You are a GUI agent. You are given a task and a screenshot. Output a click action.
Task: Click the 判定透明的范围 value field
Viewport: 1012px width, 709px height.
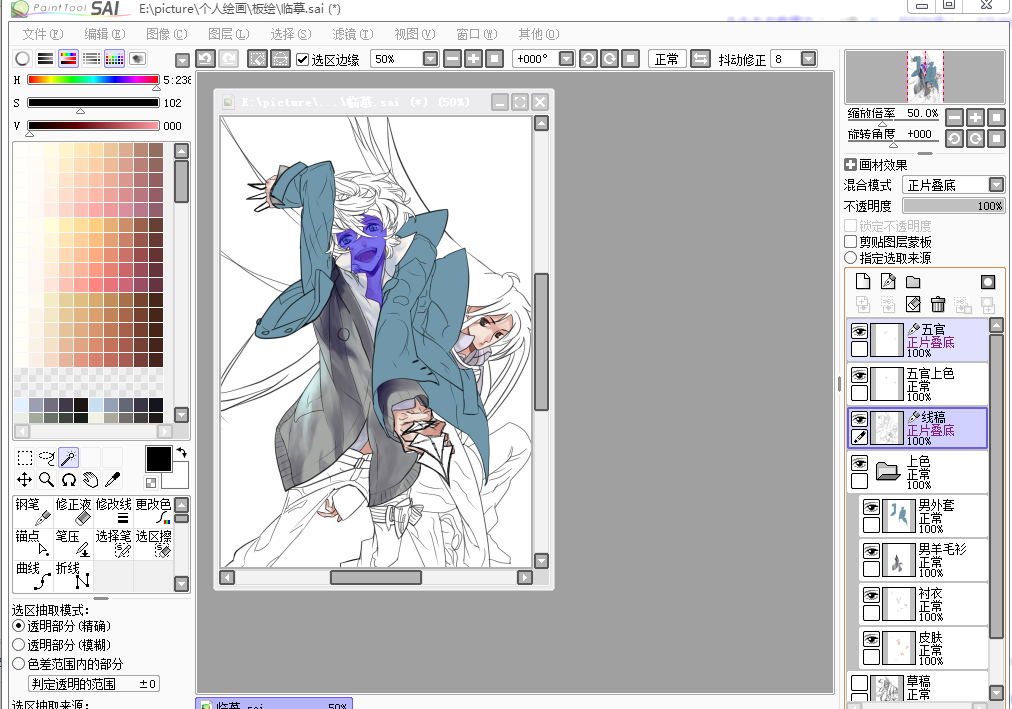(94, 684)
